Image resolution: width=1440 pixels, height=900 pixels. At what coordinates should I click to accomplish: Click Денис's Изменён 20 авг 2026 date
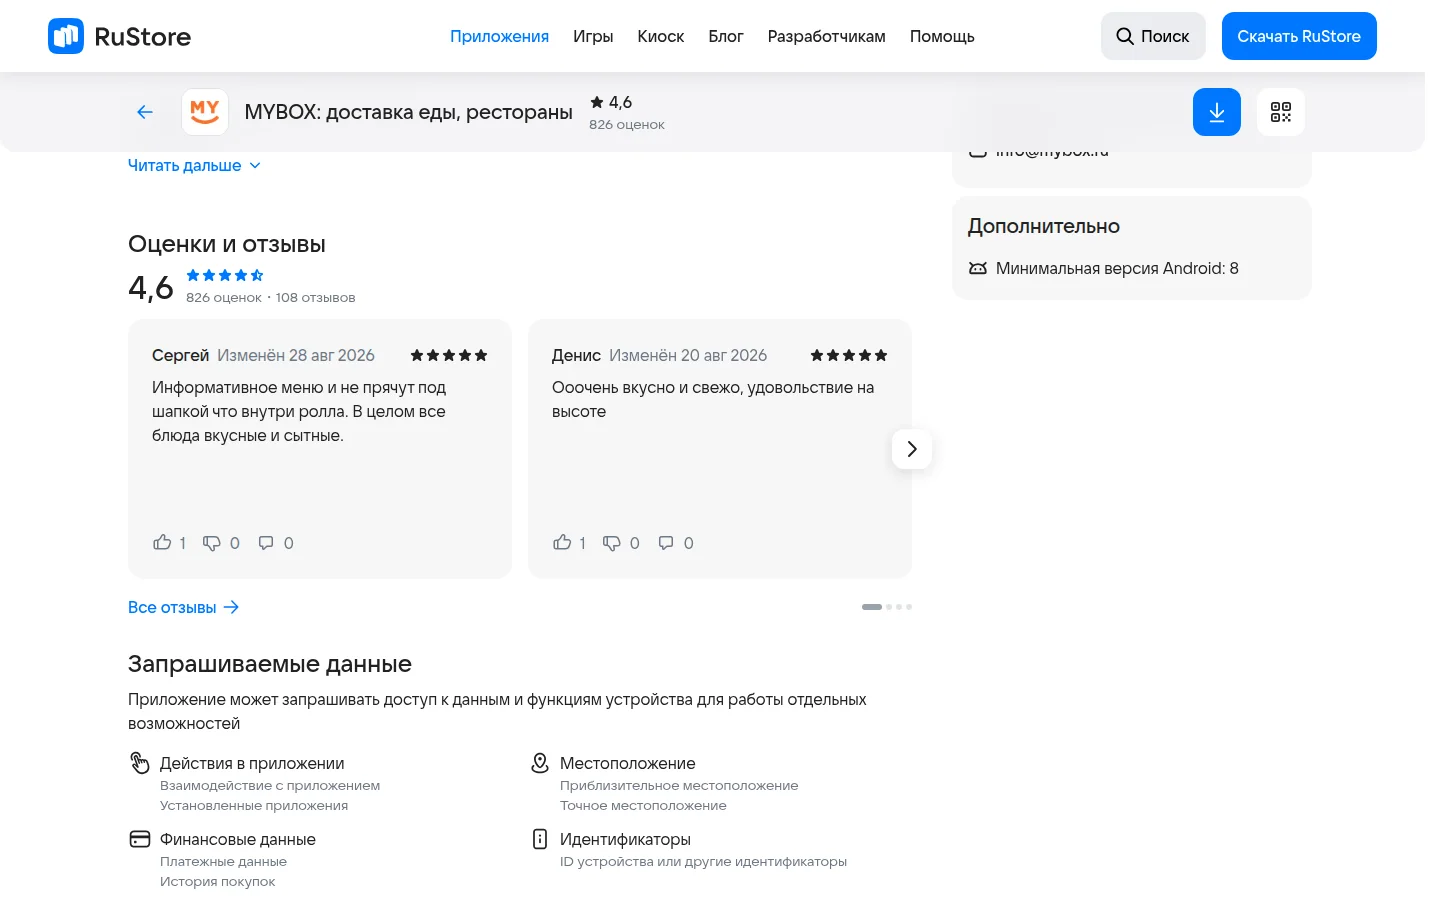(688, 355)
